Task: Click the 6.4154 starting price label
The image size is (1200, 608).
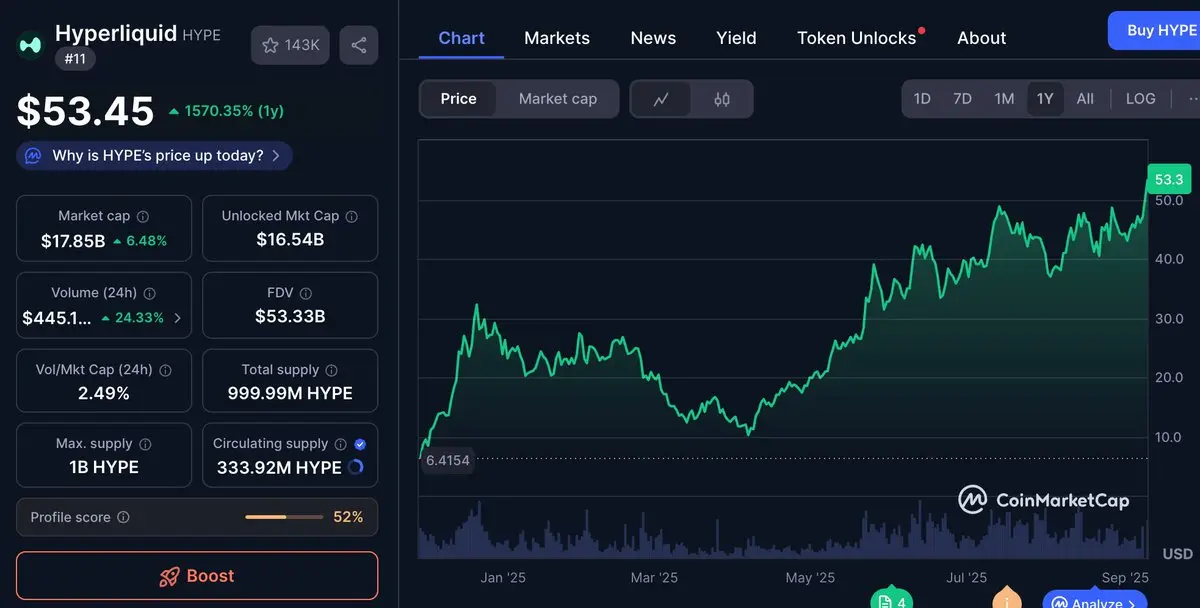Action: pyautogui.click(x=447, y=461)
